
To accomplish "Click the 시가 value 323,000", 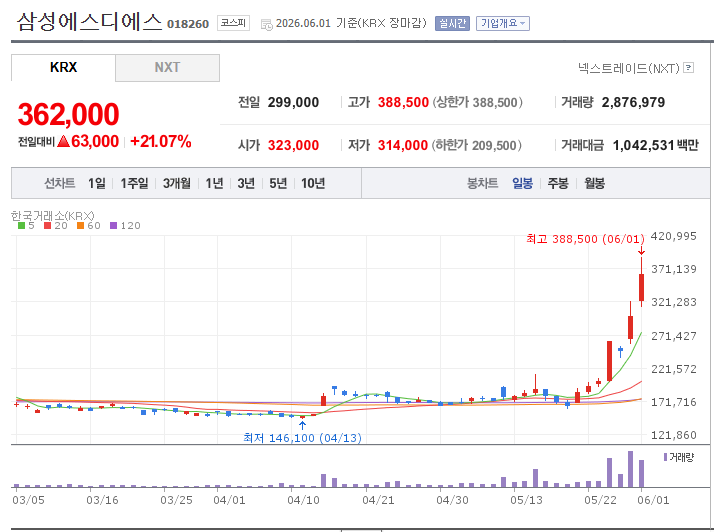I will click(293, 145).
